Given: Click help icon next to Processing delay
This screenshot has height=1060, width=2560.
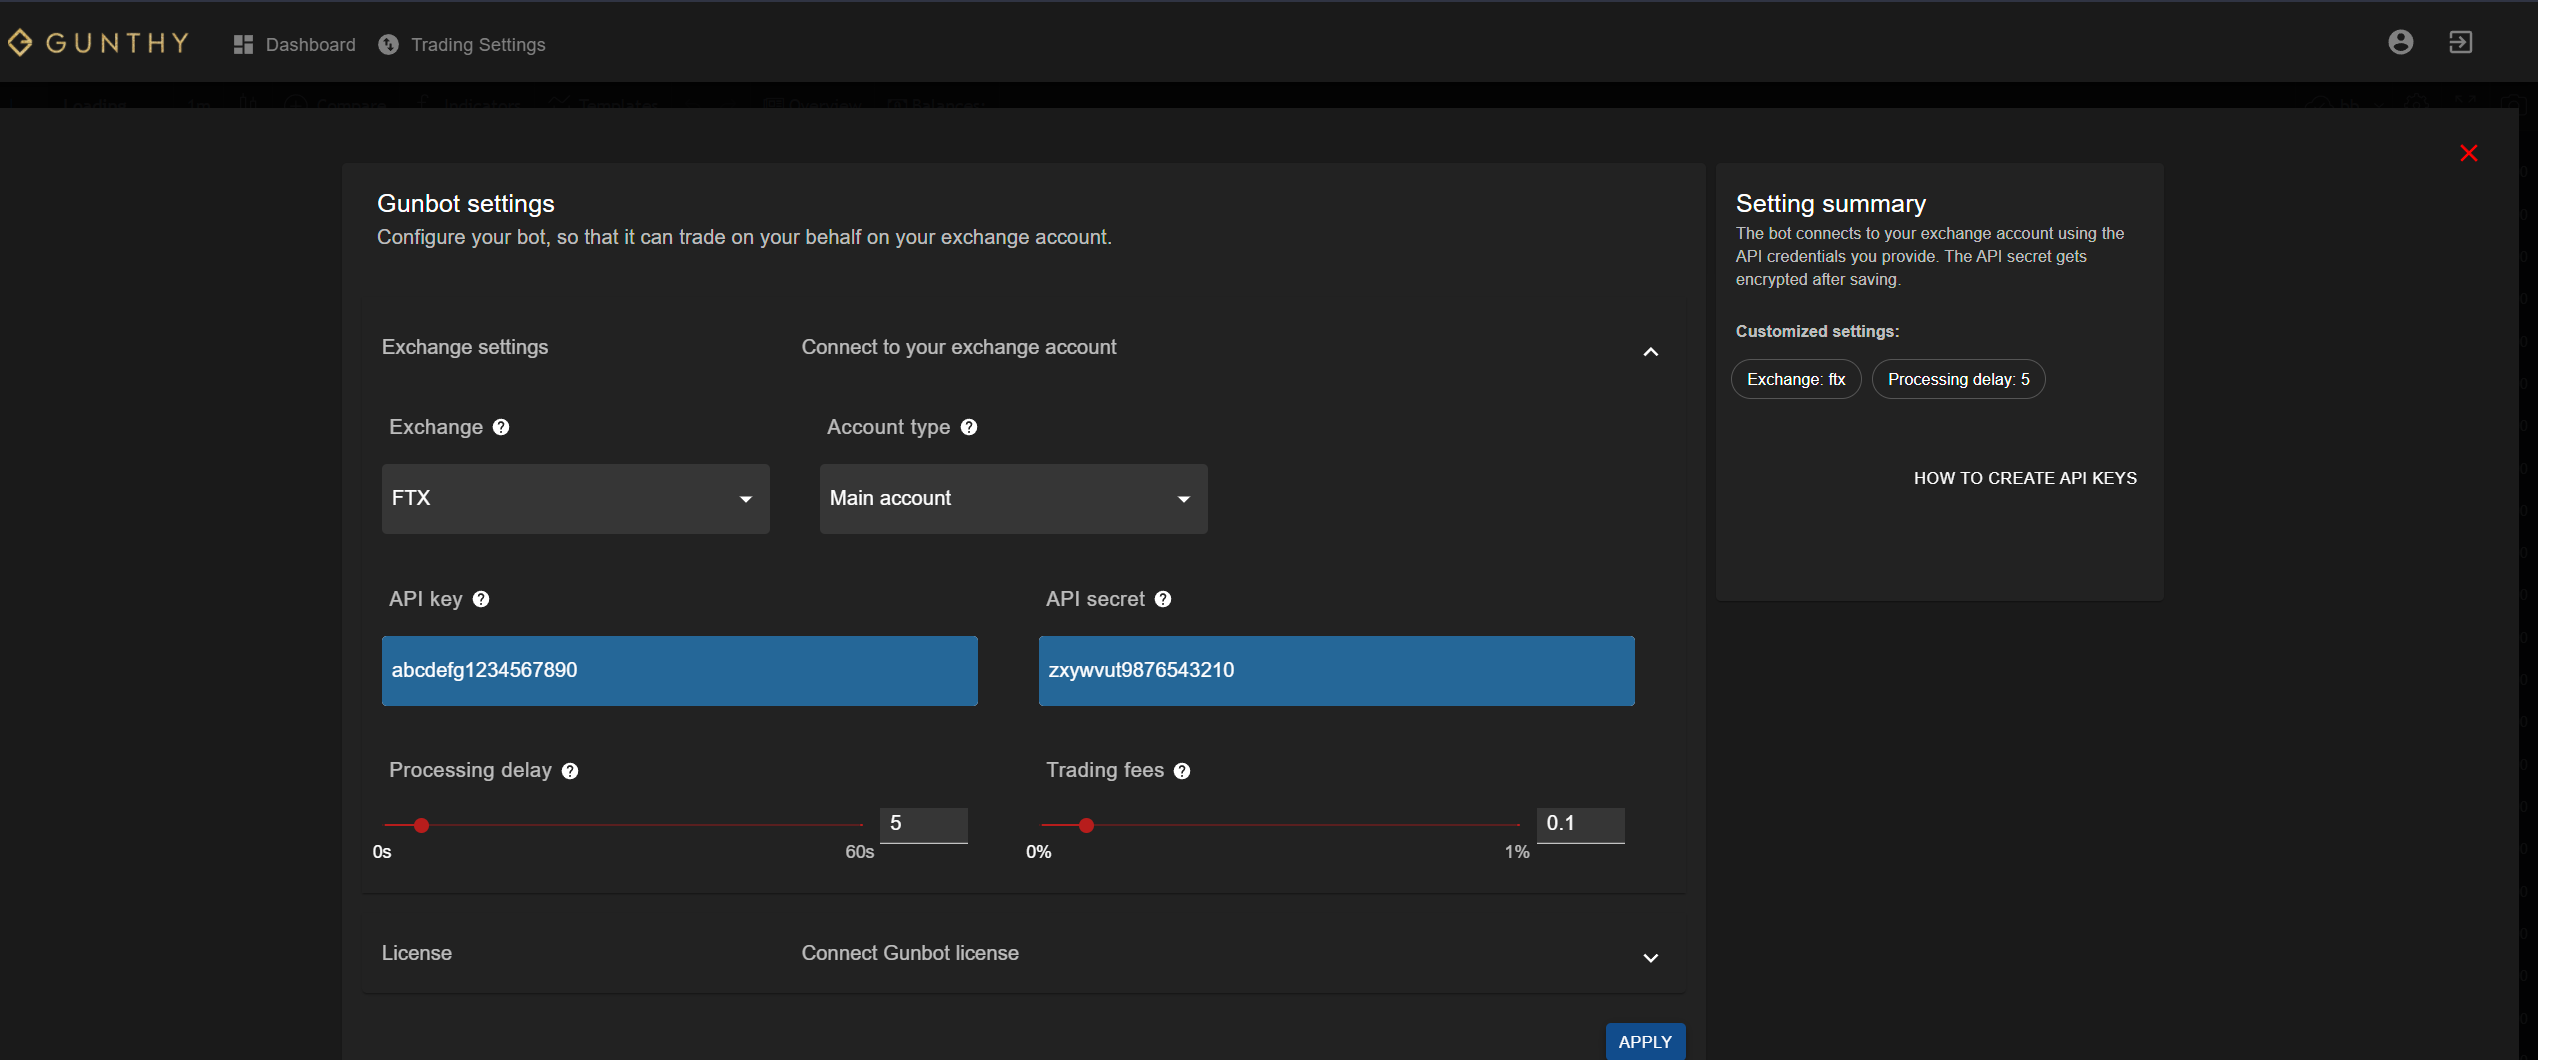Looking at the screenshot, I should (x=569, y=771).
